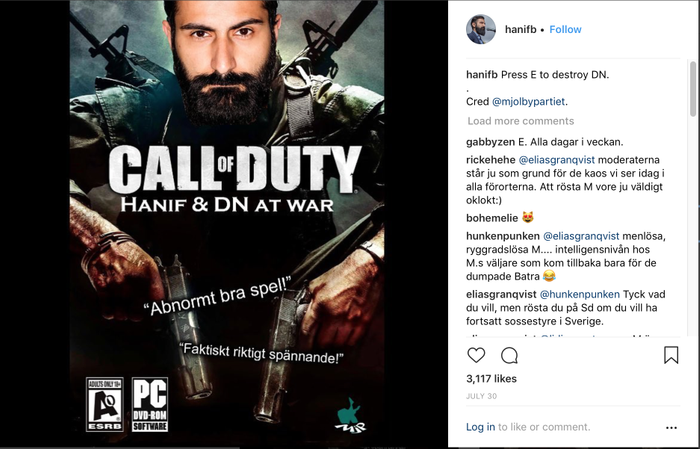Open comments with the speech bubble icon

pos(509,356)
